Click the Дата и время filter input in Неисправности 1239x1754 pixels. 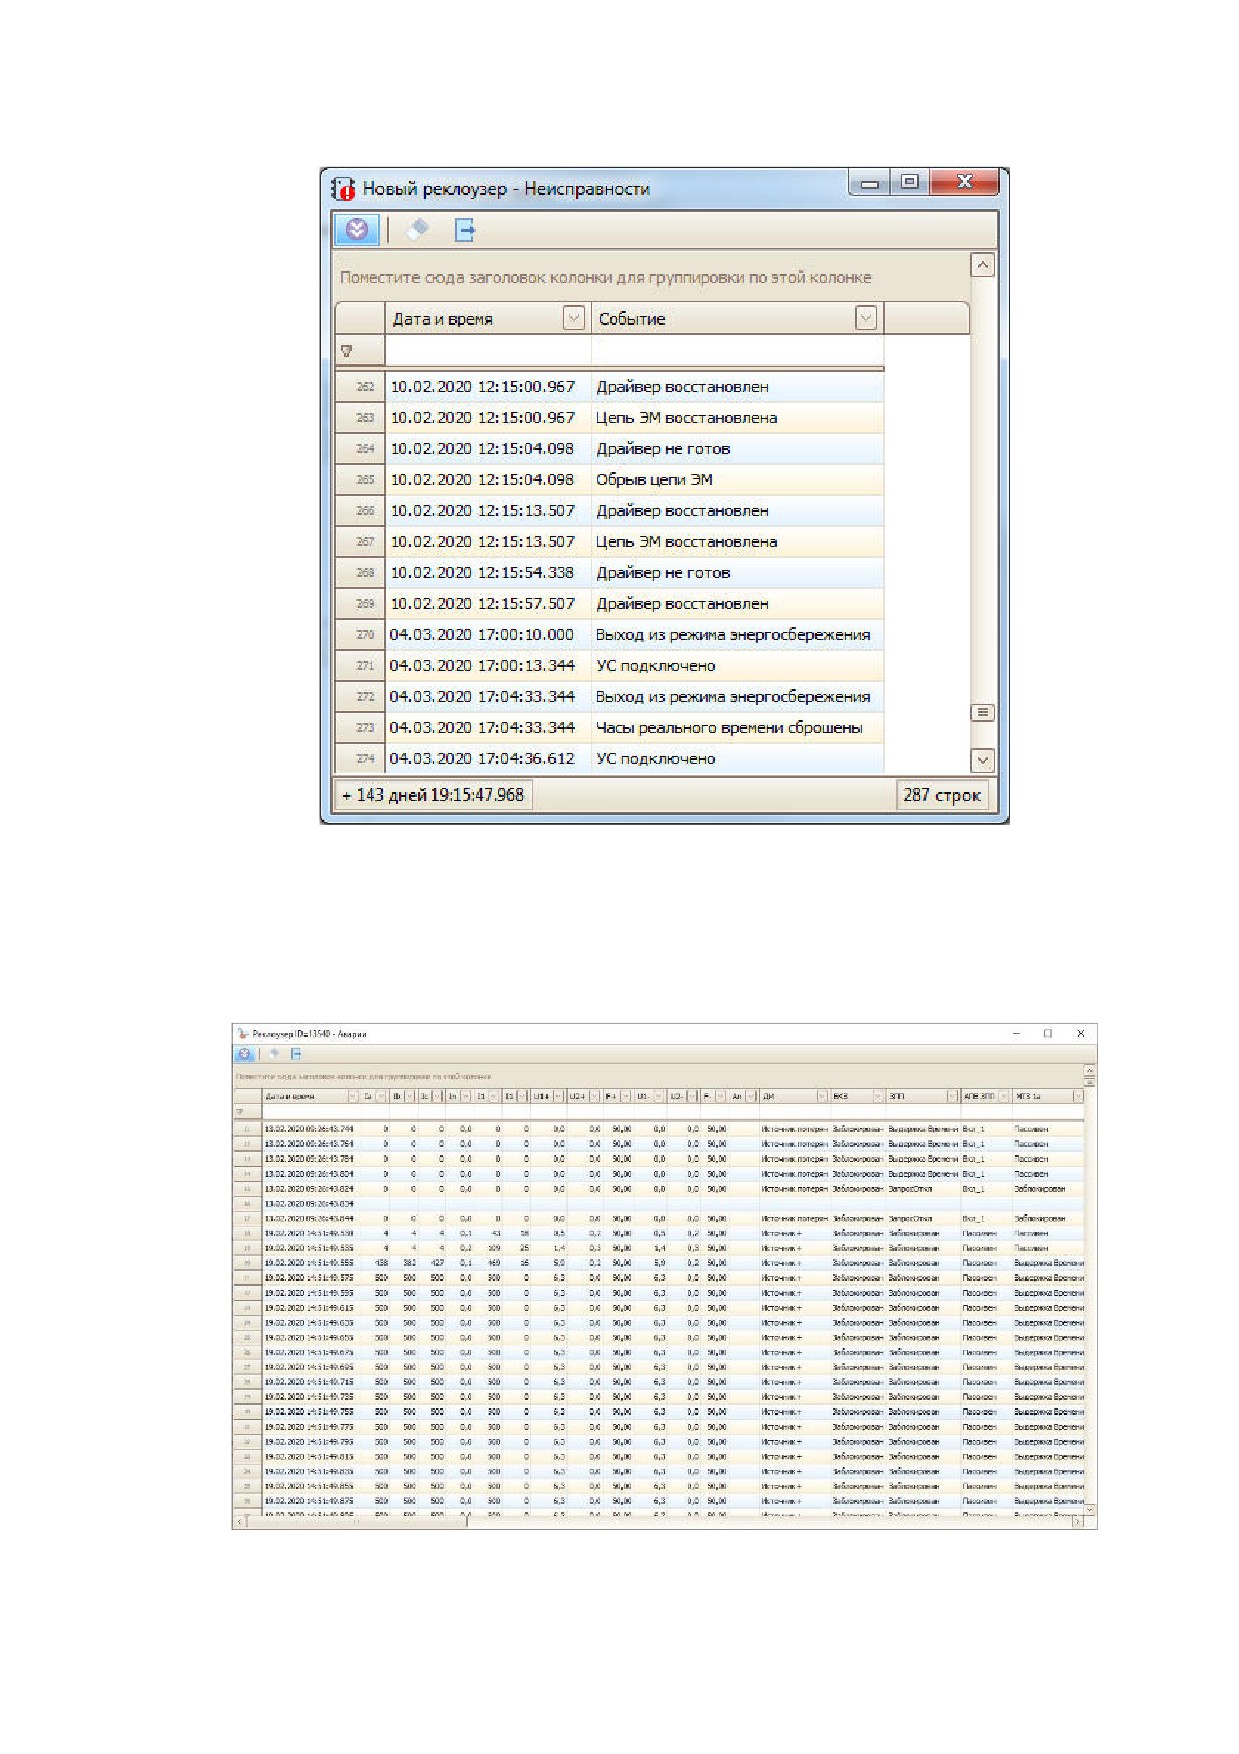[488, 351]
